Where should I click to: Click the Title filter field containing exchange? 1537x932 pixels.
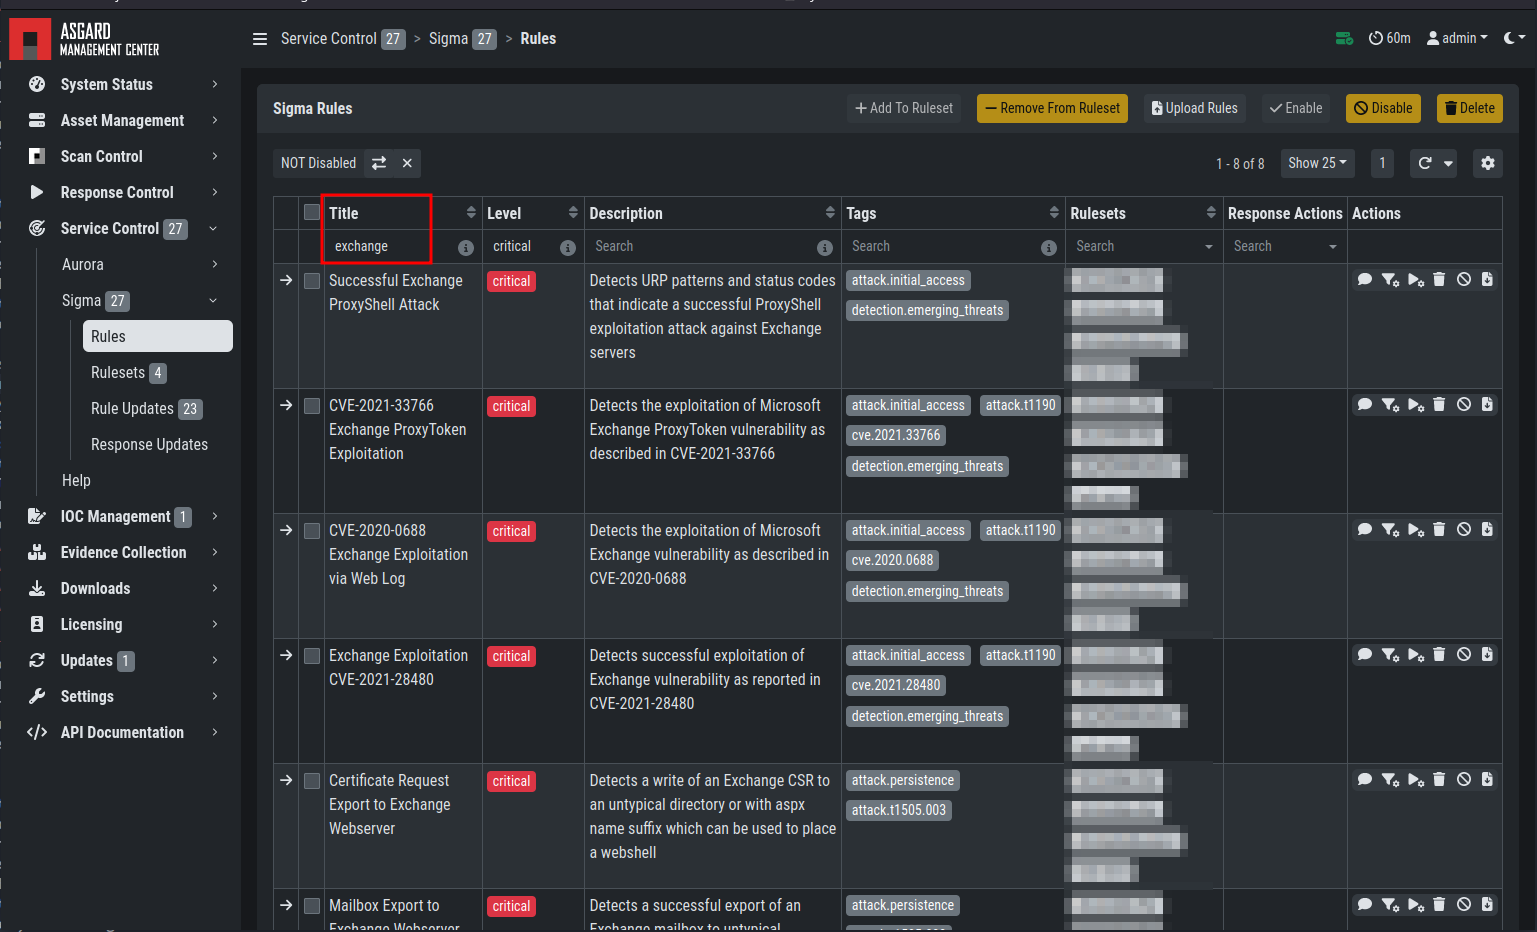pyautogui.click(x=391, y=247)
